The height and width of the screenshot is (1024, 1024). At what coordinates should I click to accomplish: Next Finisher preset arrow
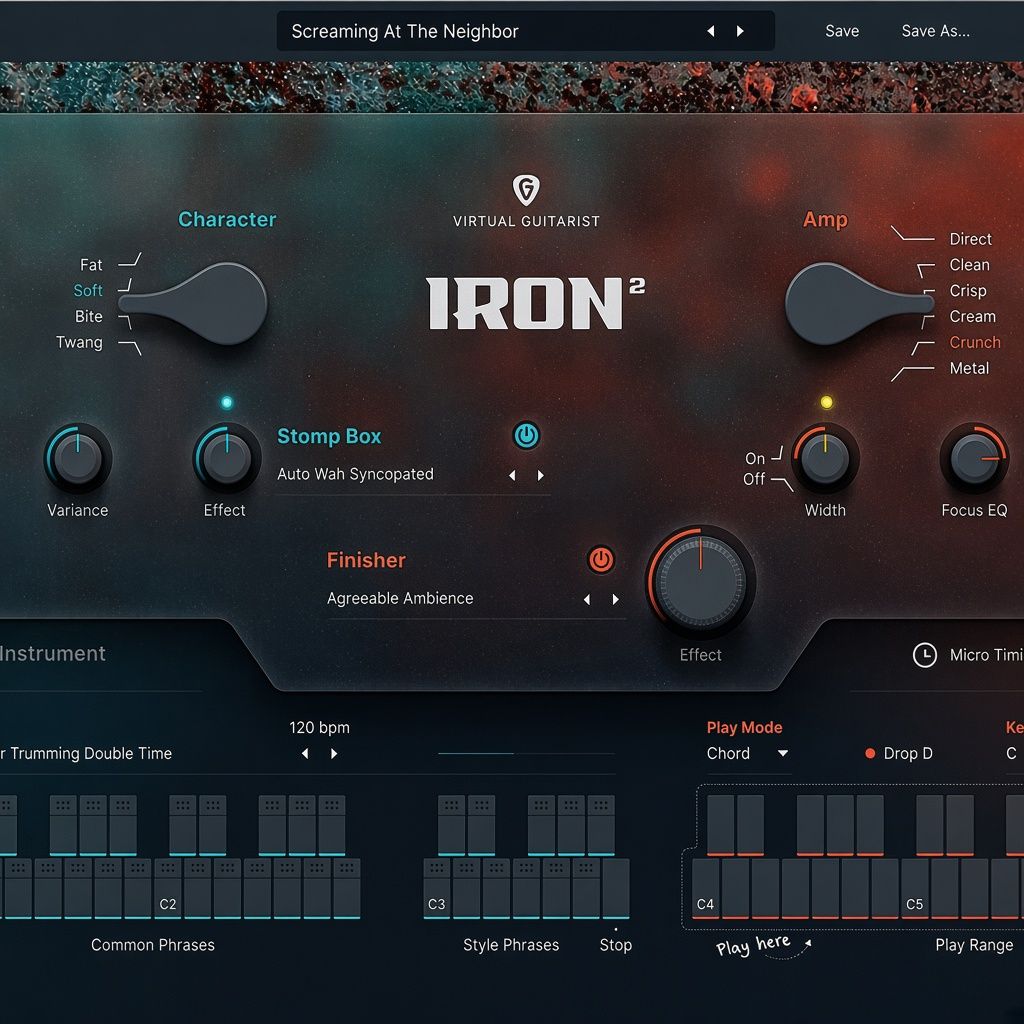615,600
